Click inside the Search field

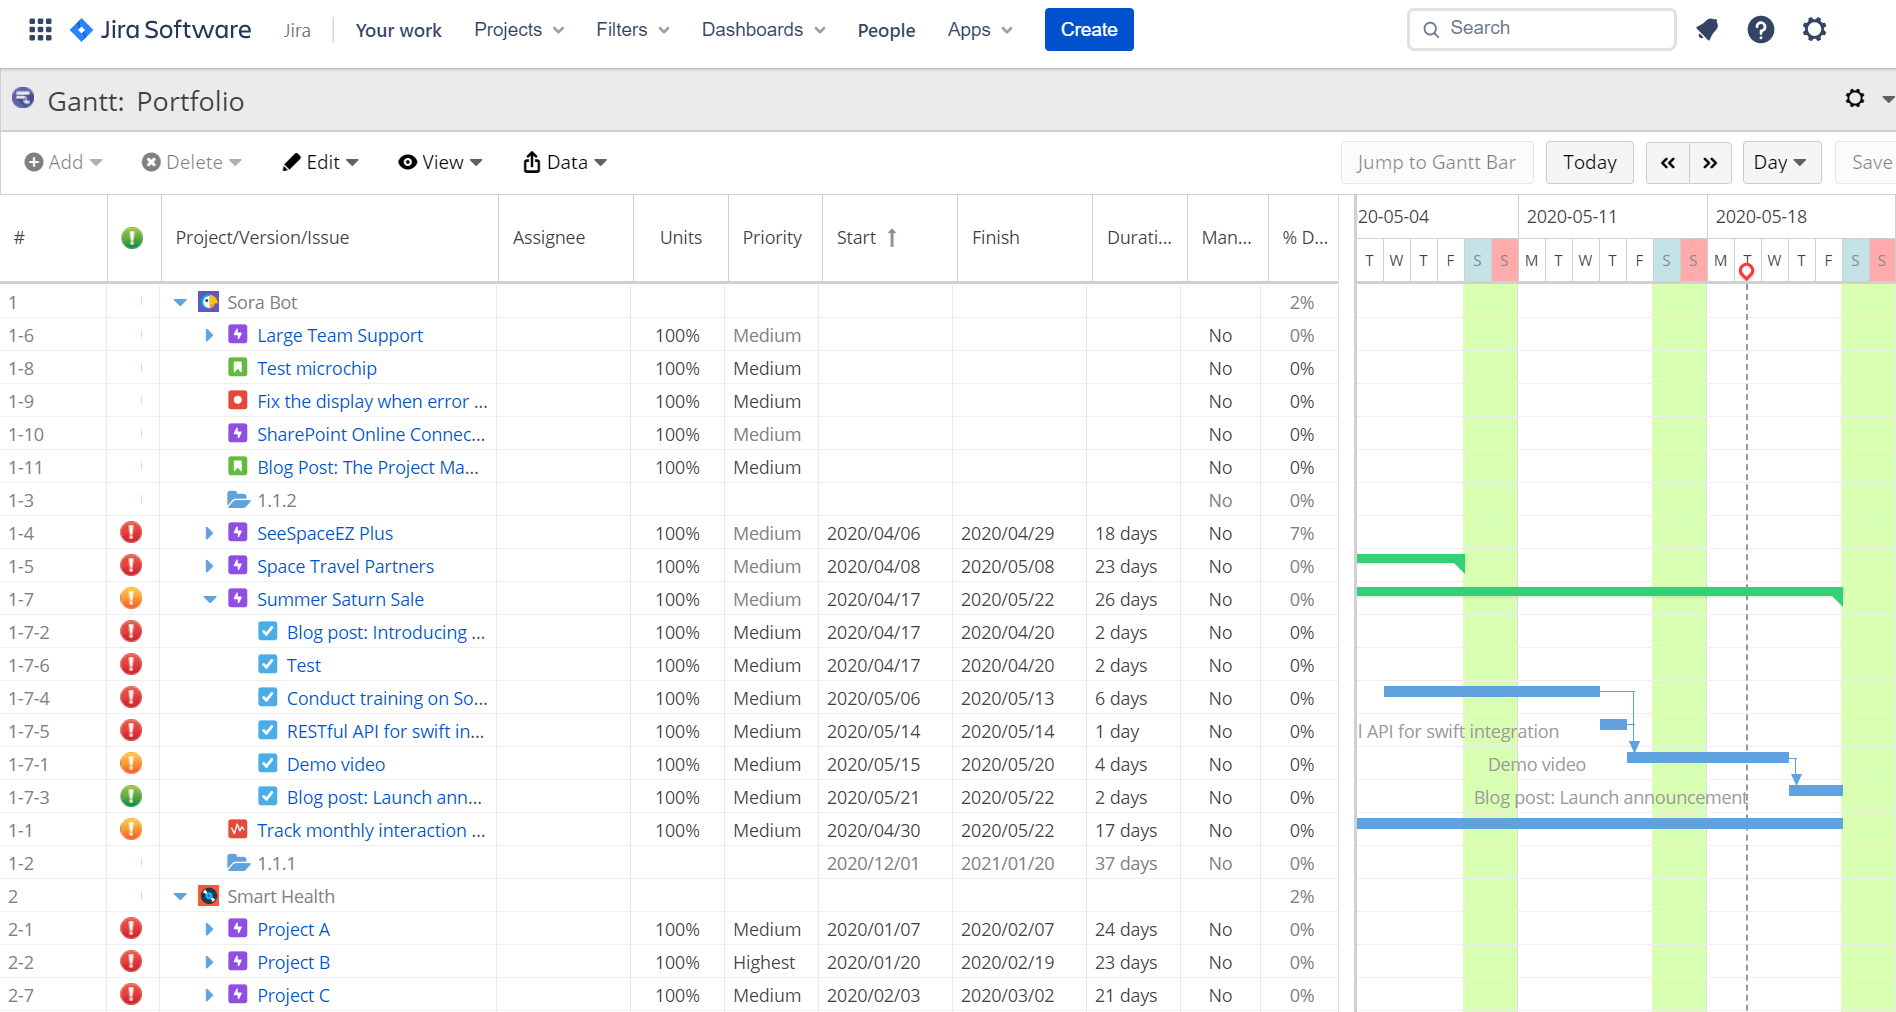[1540, 28]
